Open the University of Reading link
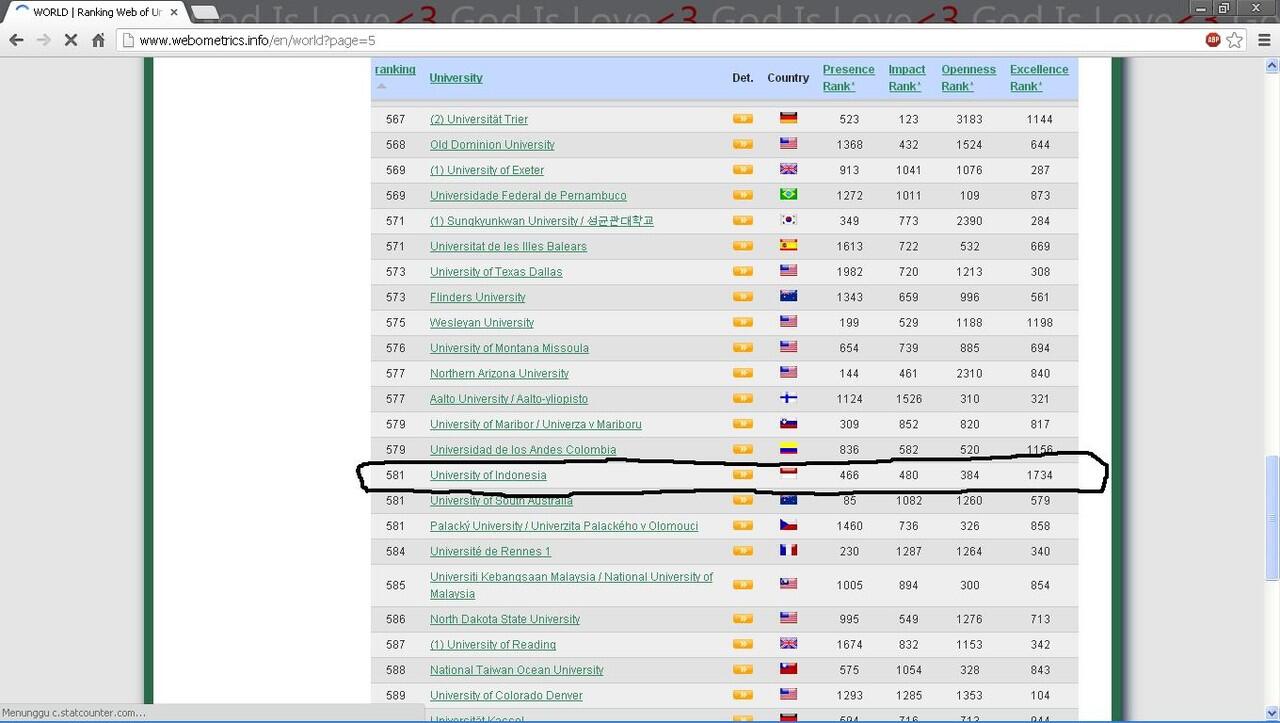Viewport: 1280px width, 723px height. 493,645
